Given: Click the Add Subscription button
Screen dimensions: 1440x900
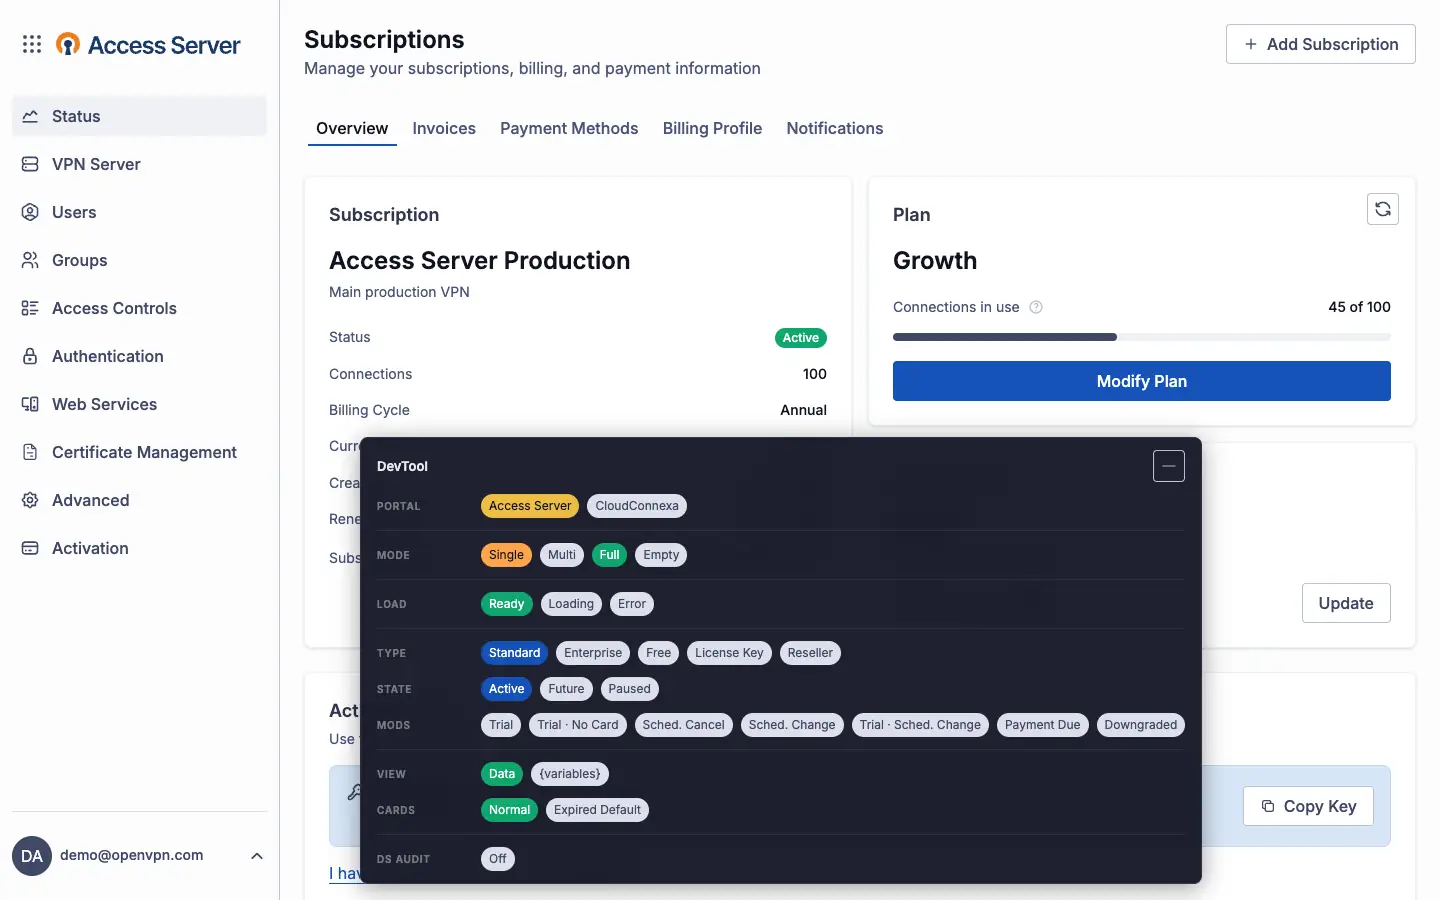Looking at the screenshot, I should click(x=1321, y=44).
